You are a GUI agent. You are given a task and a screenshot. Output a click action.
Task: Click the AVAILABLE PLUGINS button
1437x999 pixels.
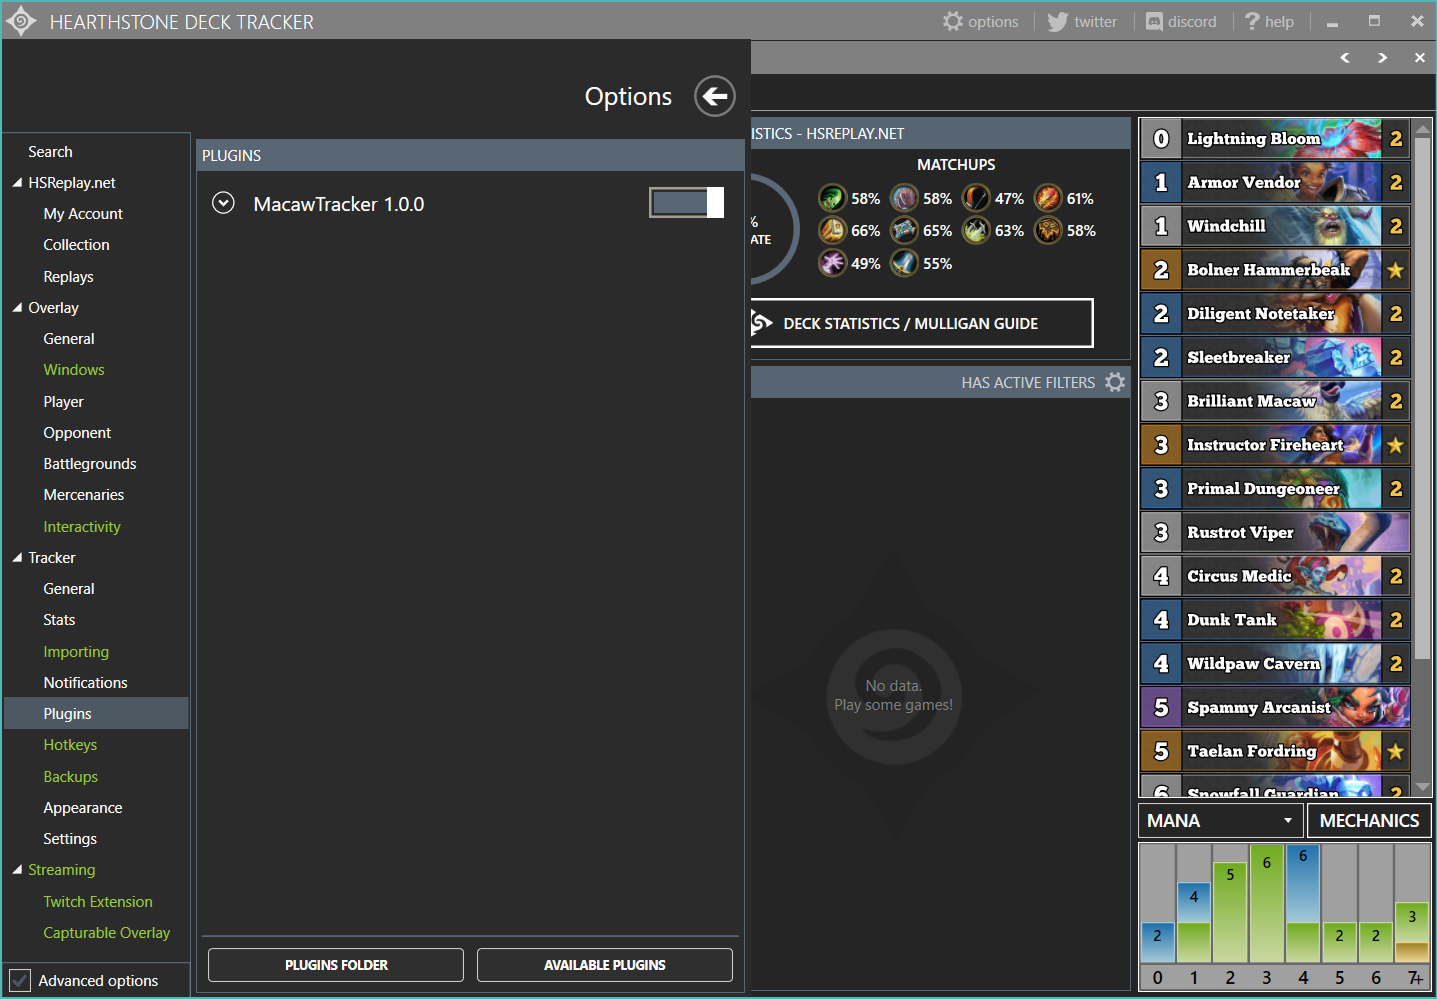(605, 965)
